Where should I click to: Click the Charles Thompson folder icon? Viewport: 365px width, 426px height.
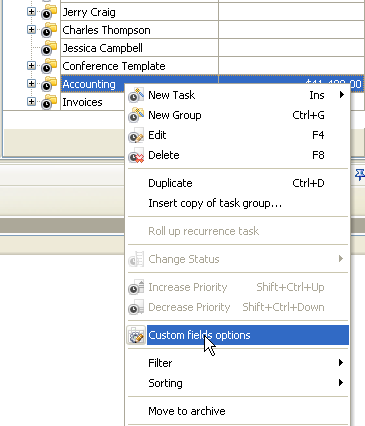coord(49,30)
